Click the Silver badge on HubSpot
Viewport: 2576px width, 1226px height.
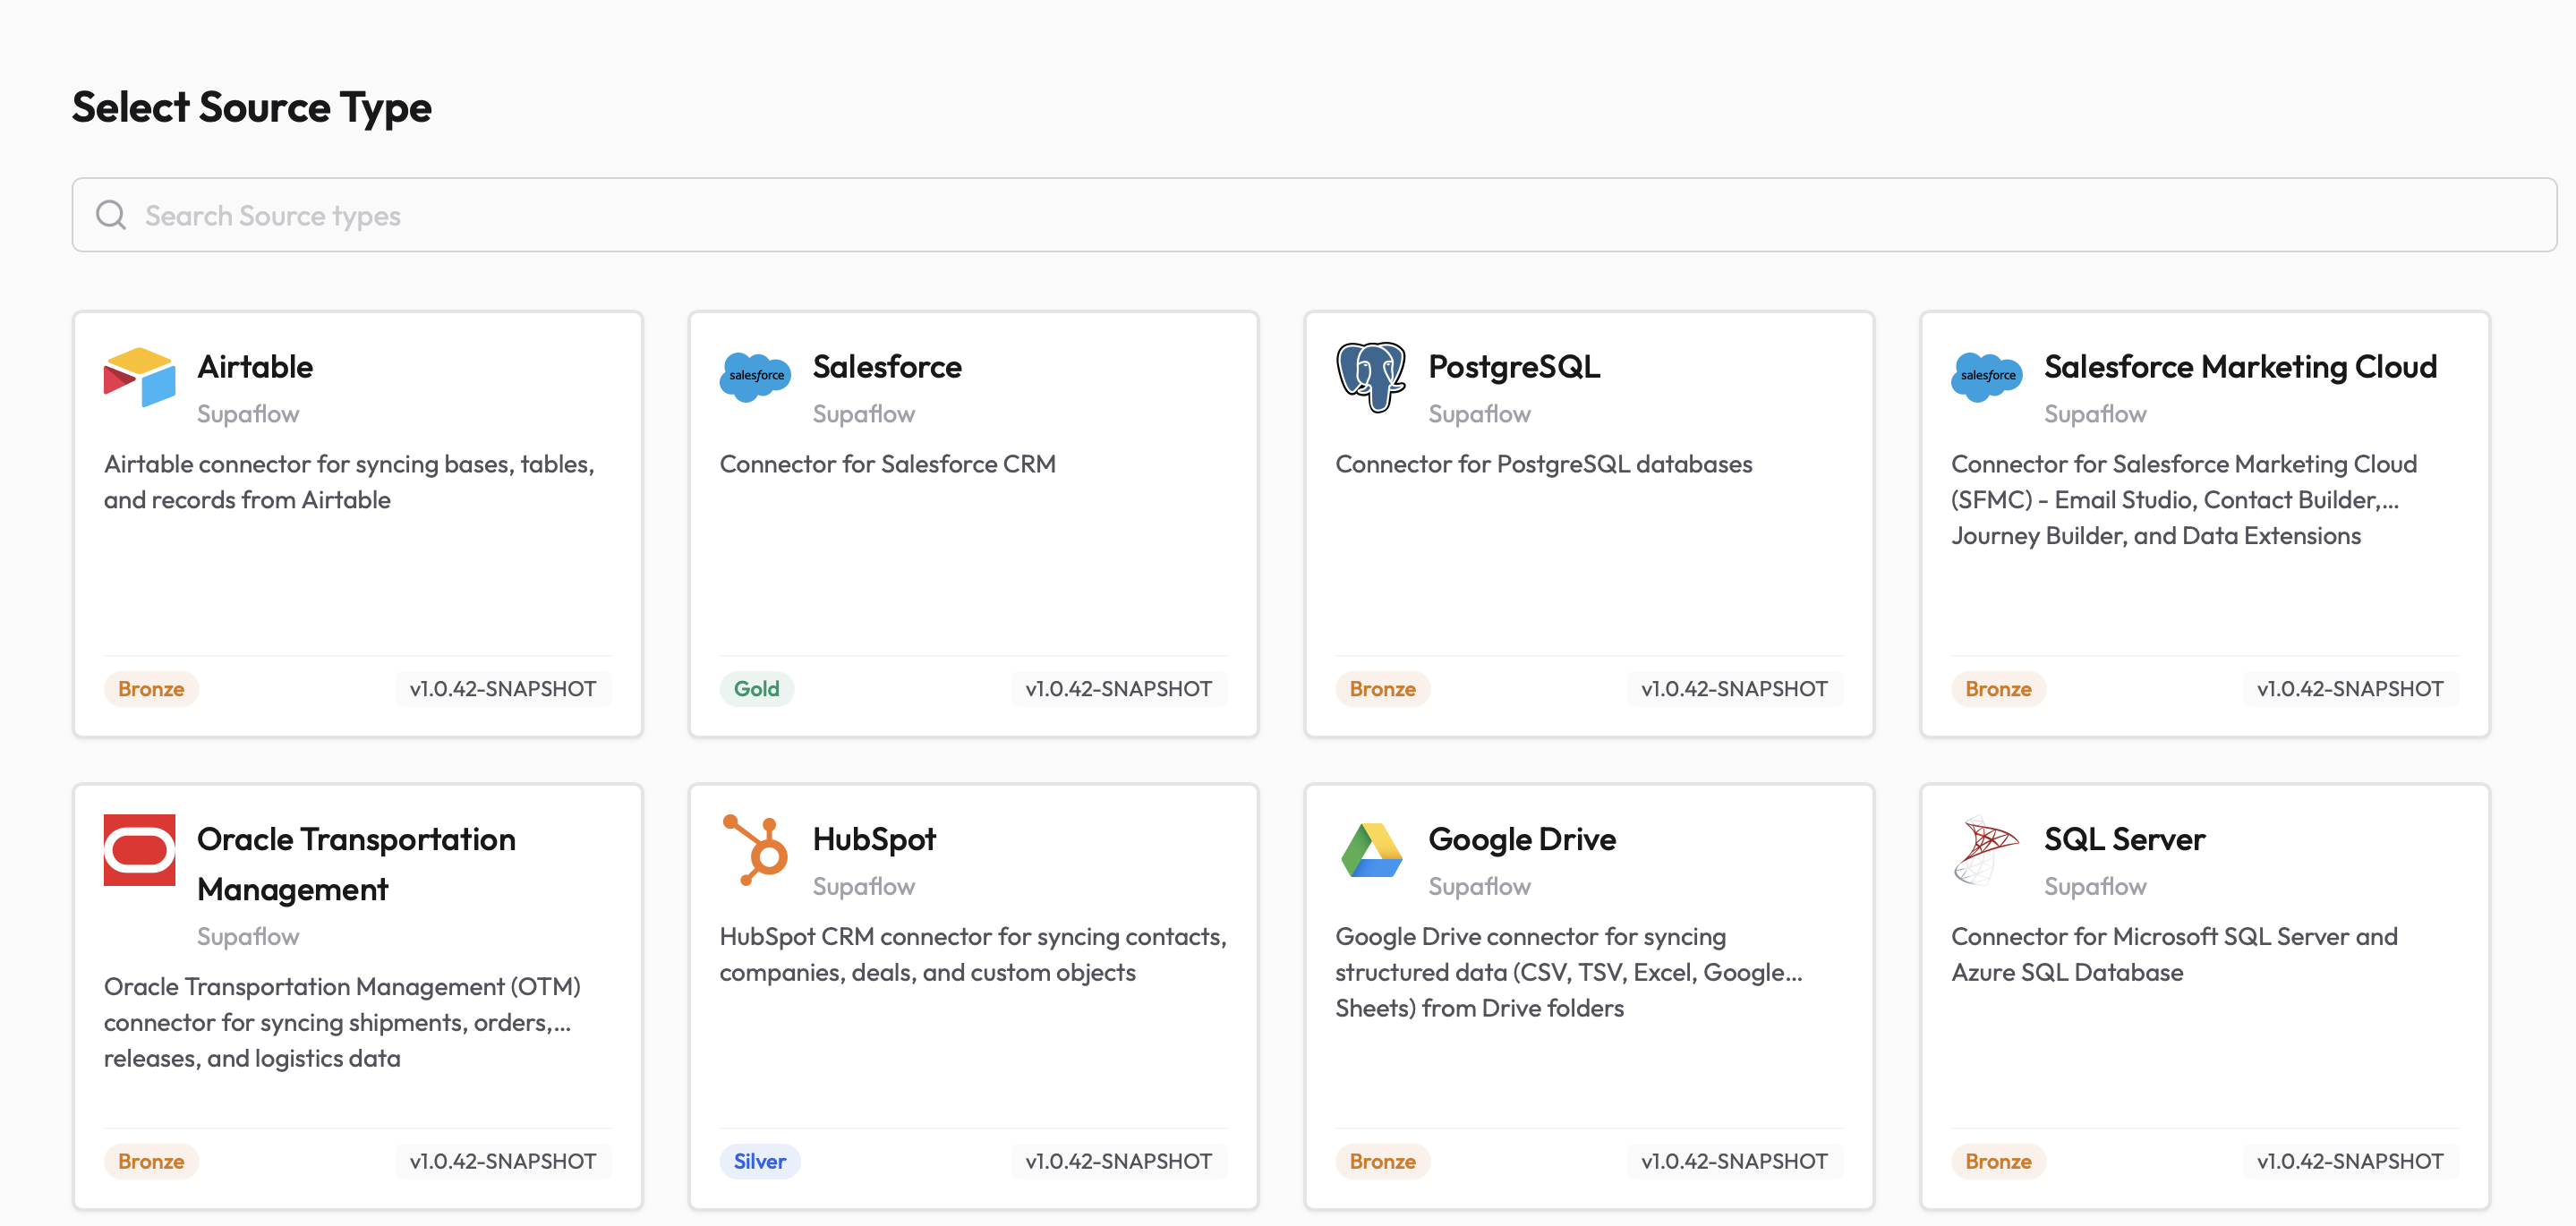click(759, 1161)
